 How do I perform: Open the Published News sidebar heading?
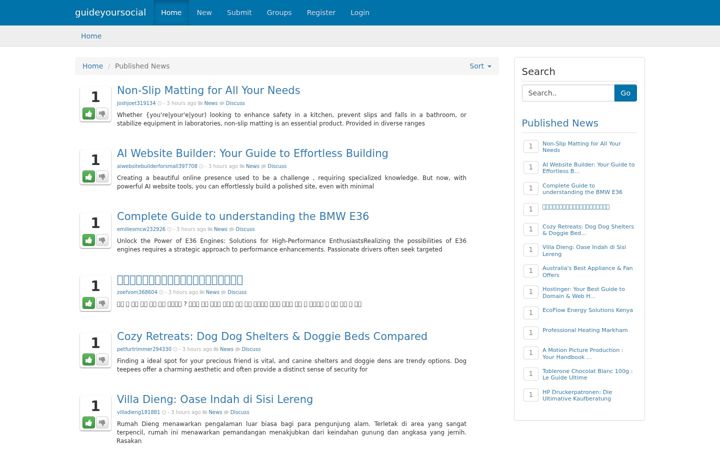[560, 123]
